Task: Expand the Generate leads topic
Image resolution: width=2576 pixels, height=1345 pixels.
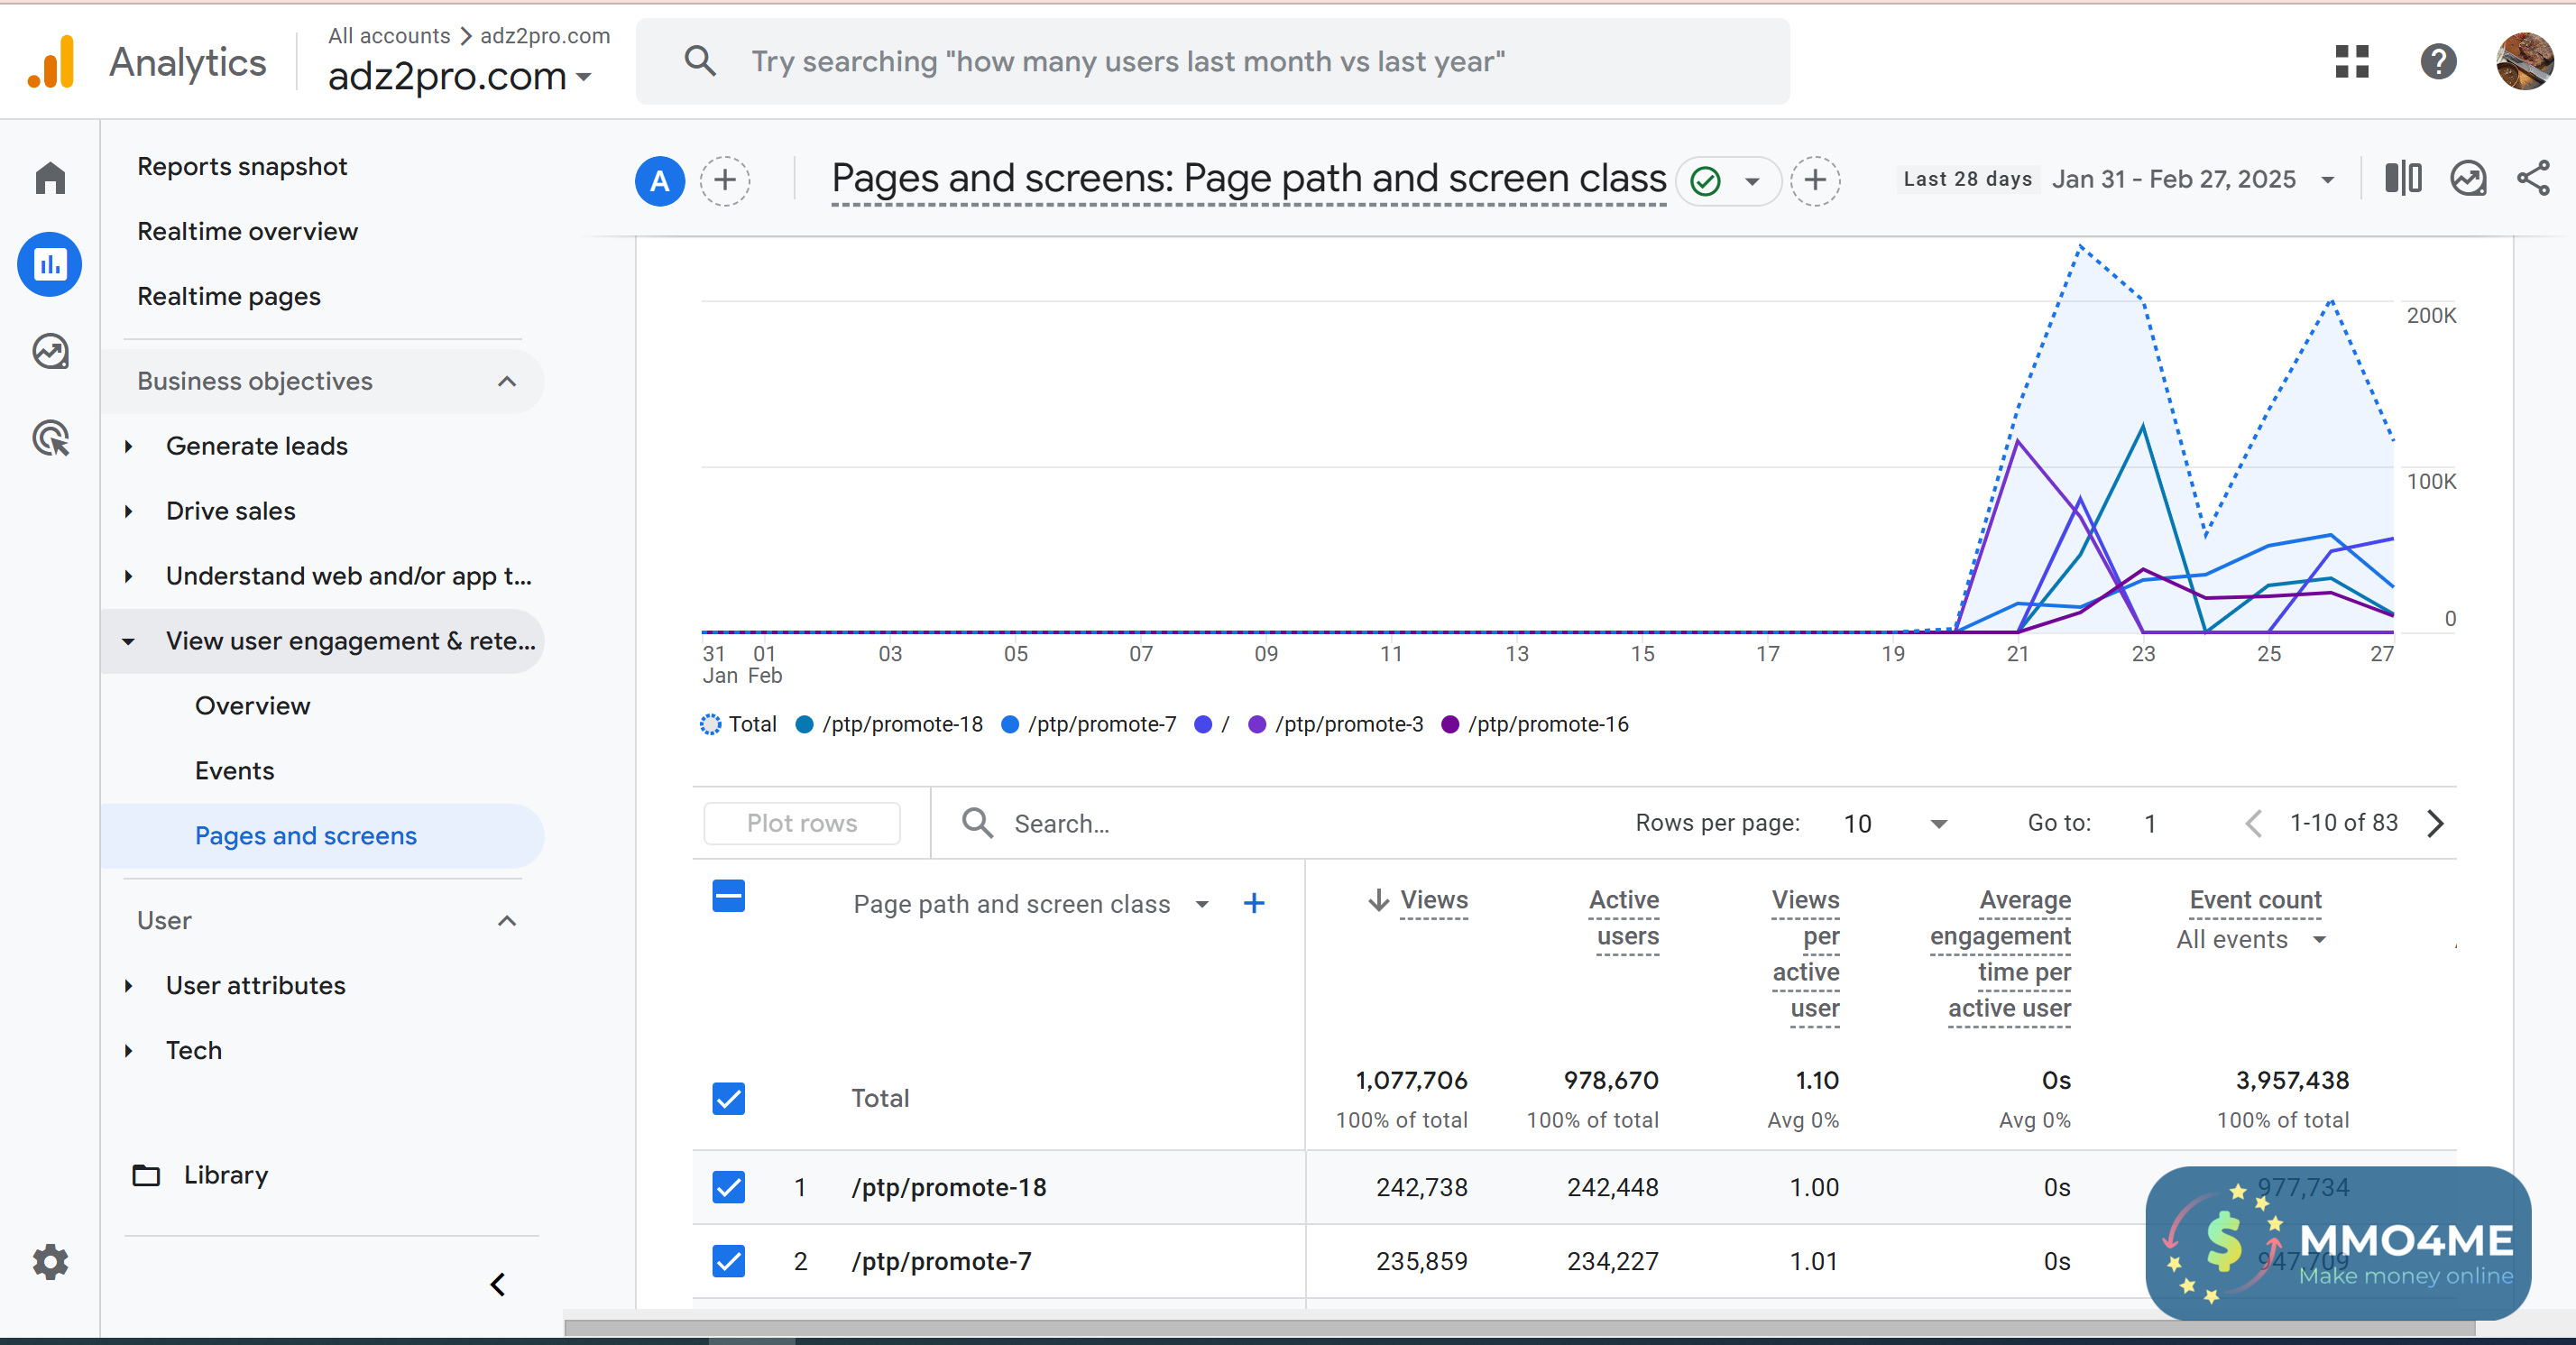Action: click(x=128, y=446)
